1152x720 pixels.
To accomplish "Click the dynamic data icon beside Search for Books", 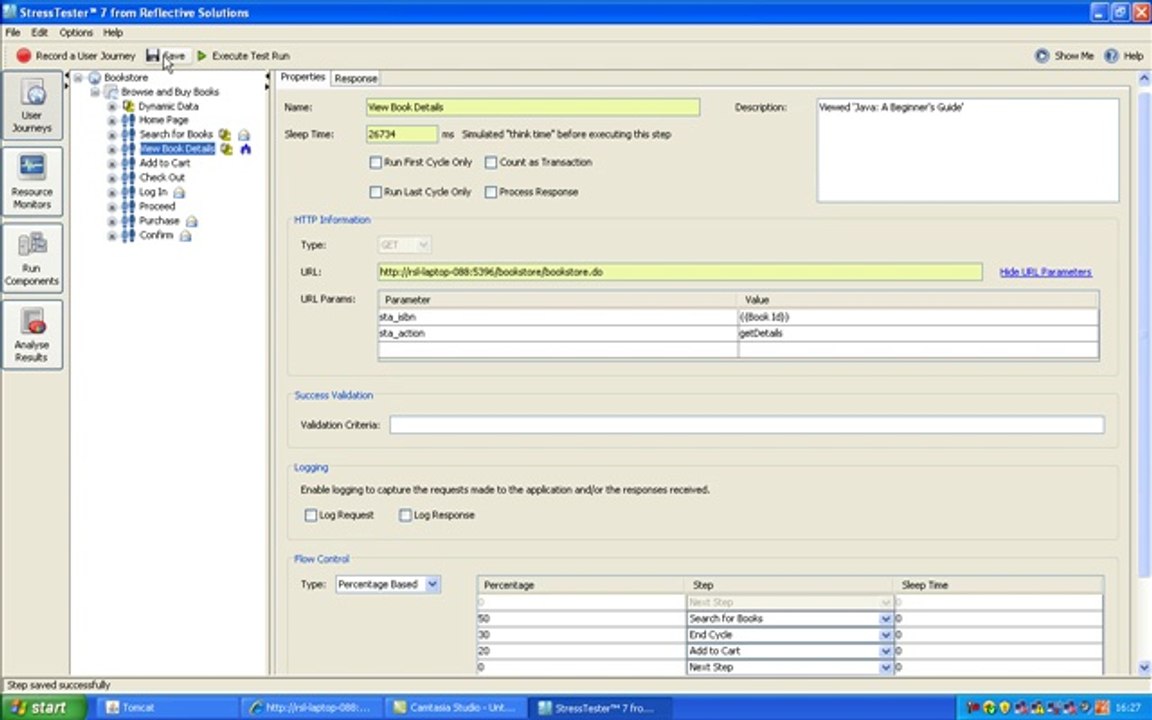I will (x=225, y=134).
